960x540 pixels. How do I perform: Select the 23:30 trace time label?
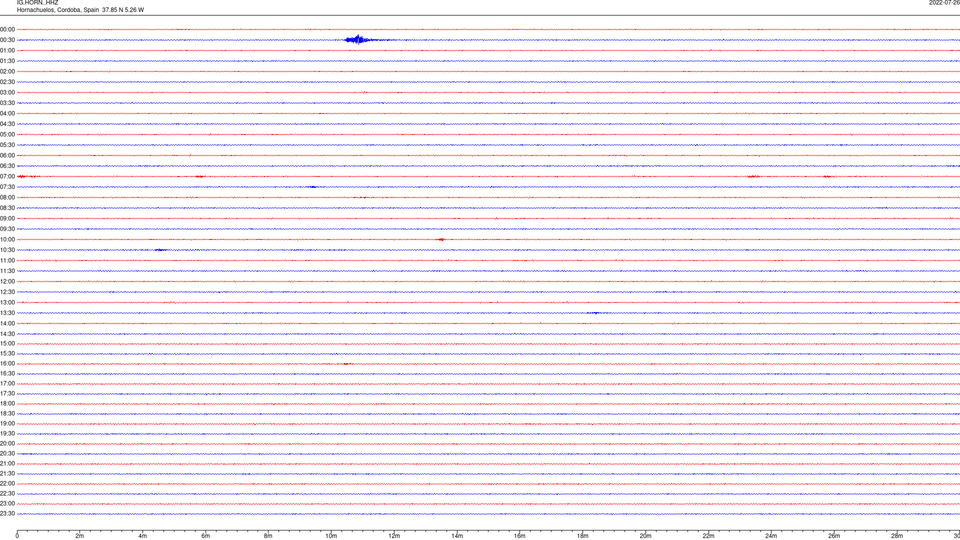click(x=7, y=514)
